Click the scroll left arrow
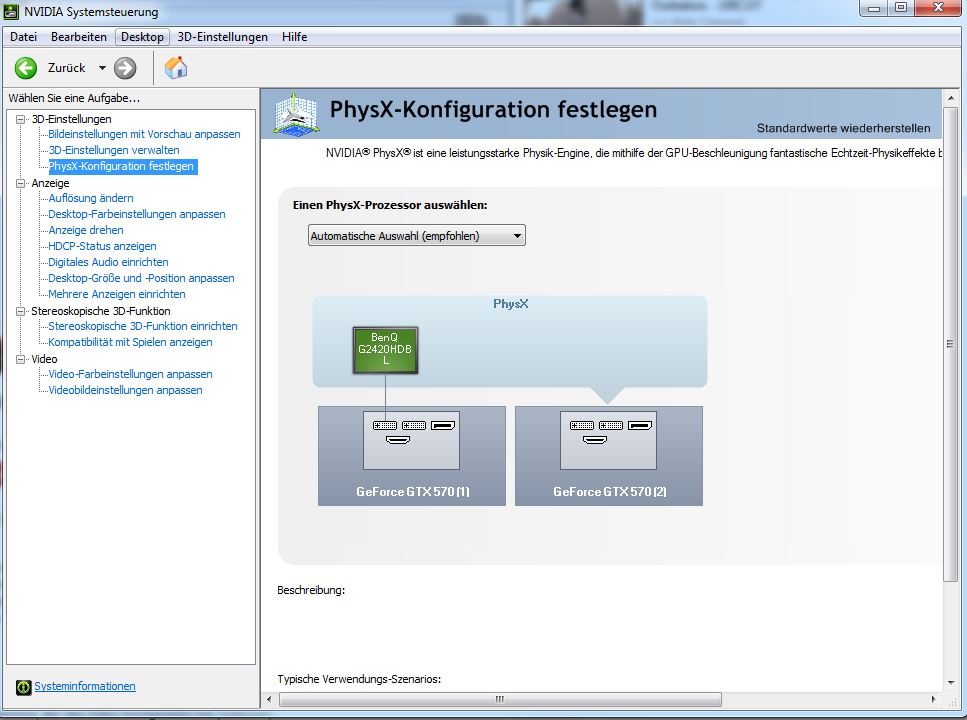The image size is (967, 720). [x=269, y=699]
